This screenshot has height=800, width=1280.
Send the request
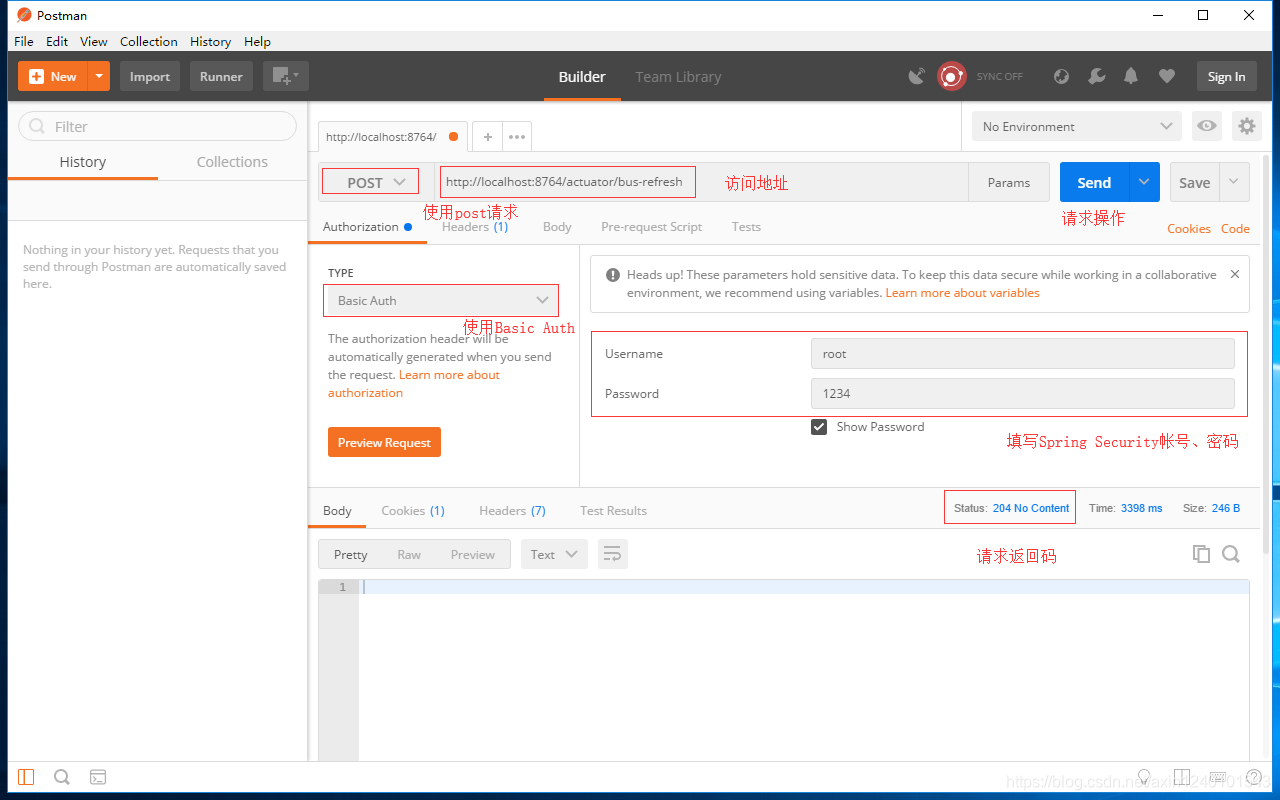pos(1094,182)
